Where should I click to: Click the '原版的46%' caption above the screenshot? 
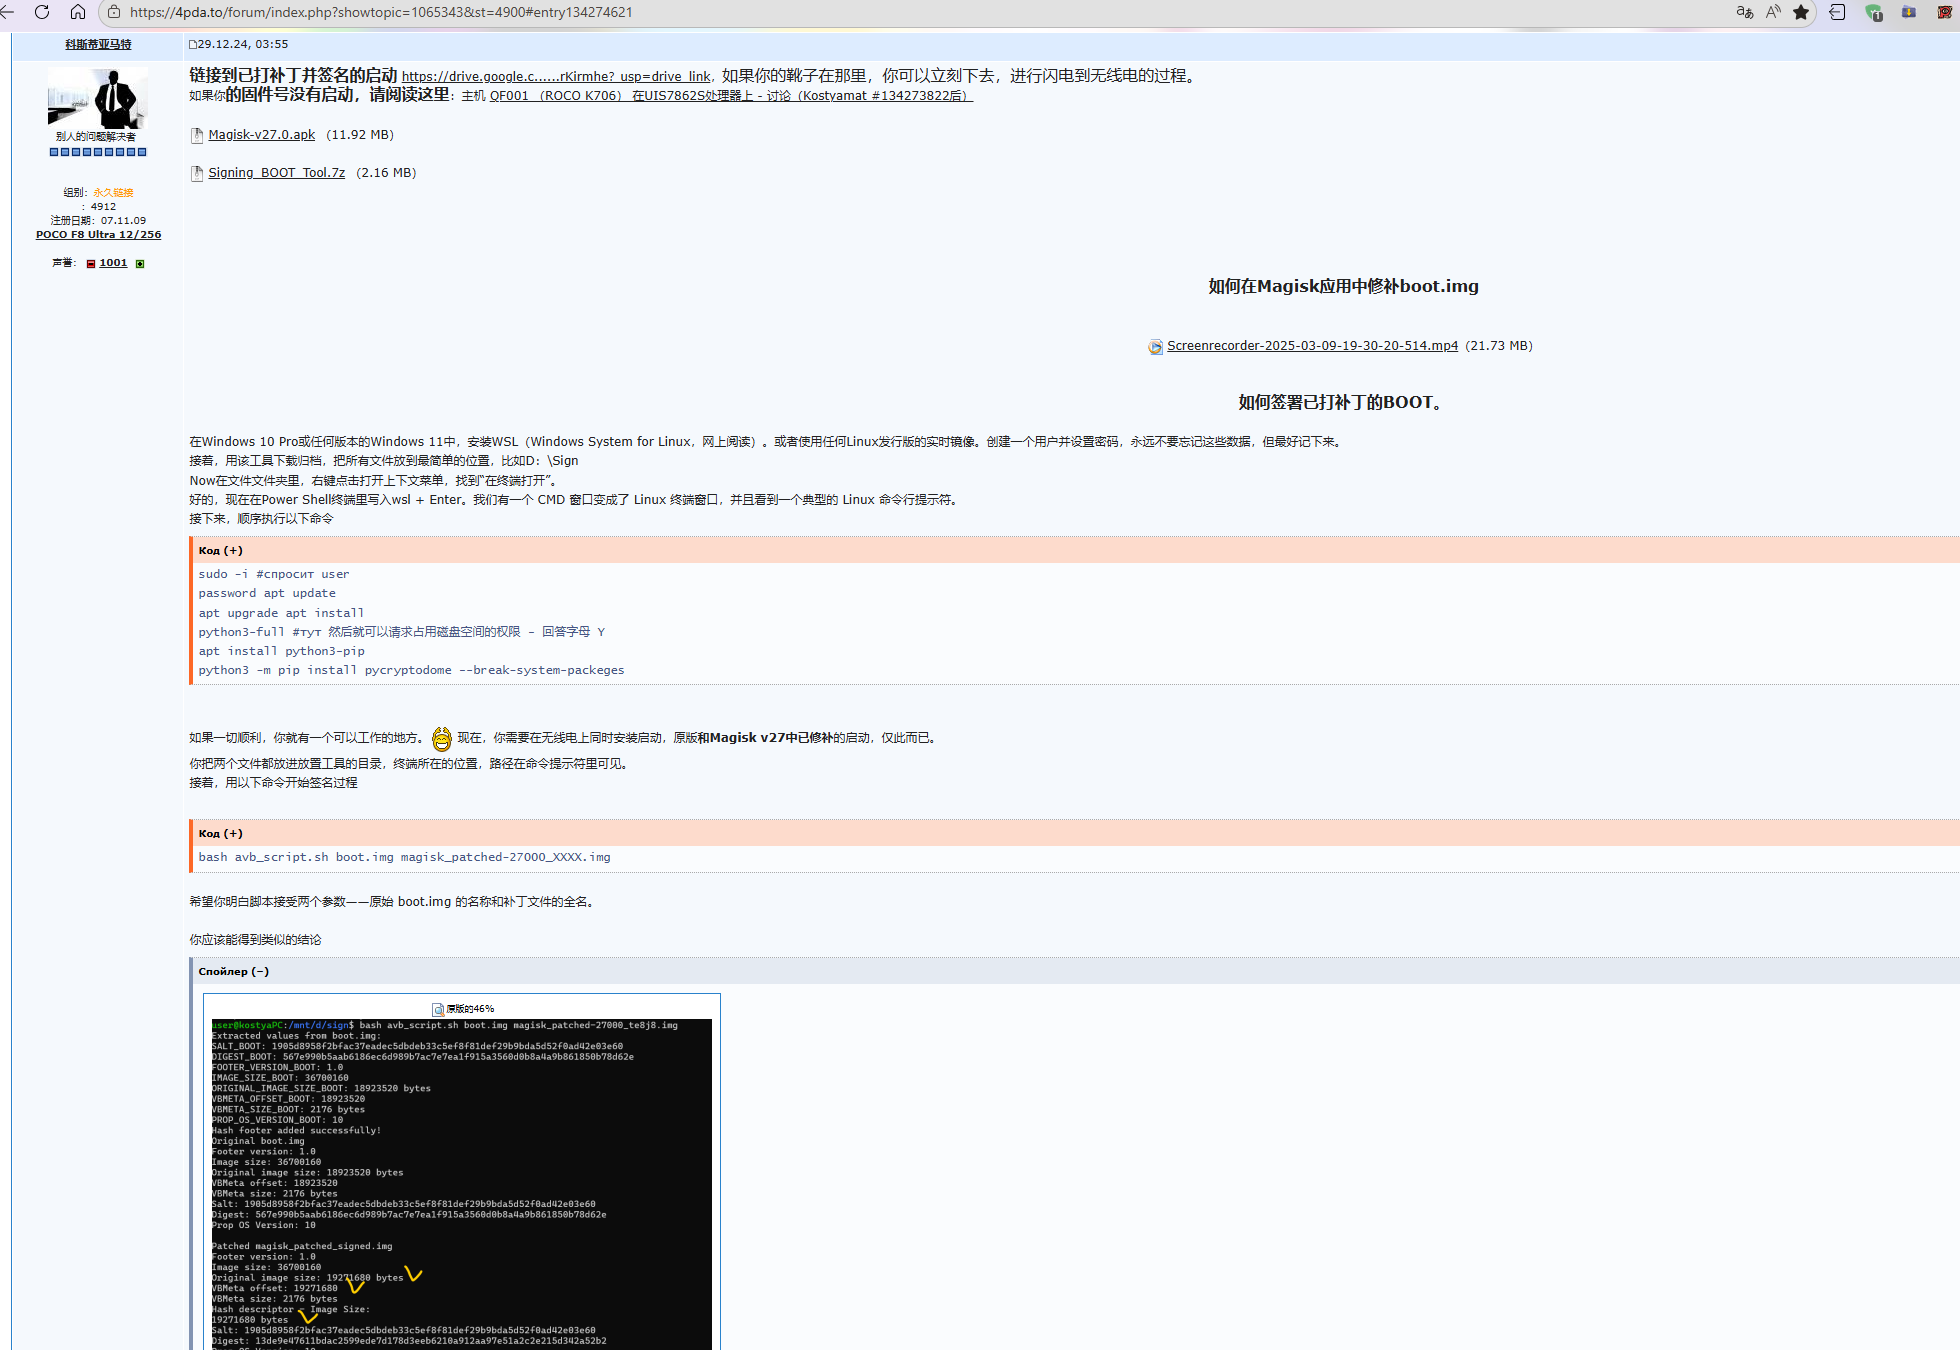click(470, 1009)
